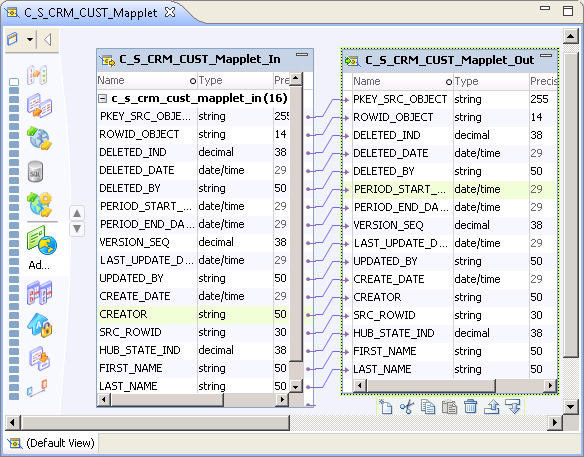Select the highlighted 'Ad...' palette tool
The image size is (584, 457).
41,248
